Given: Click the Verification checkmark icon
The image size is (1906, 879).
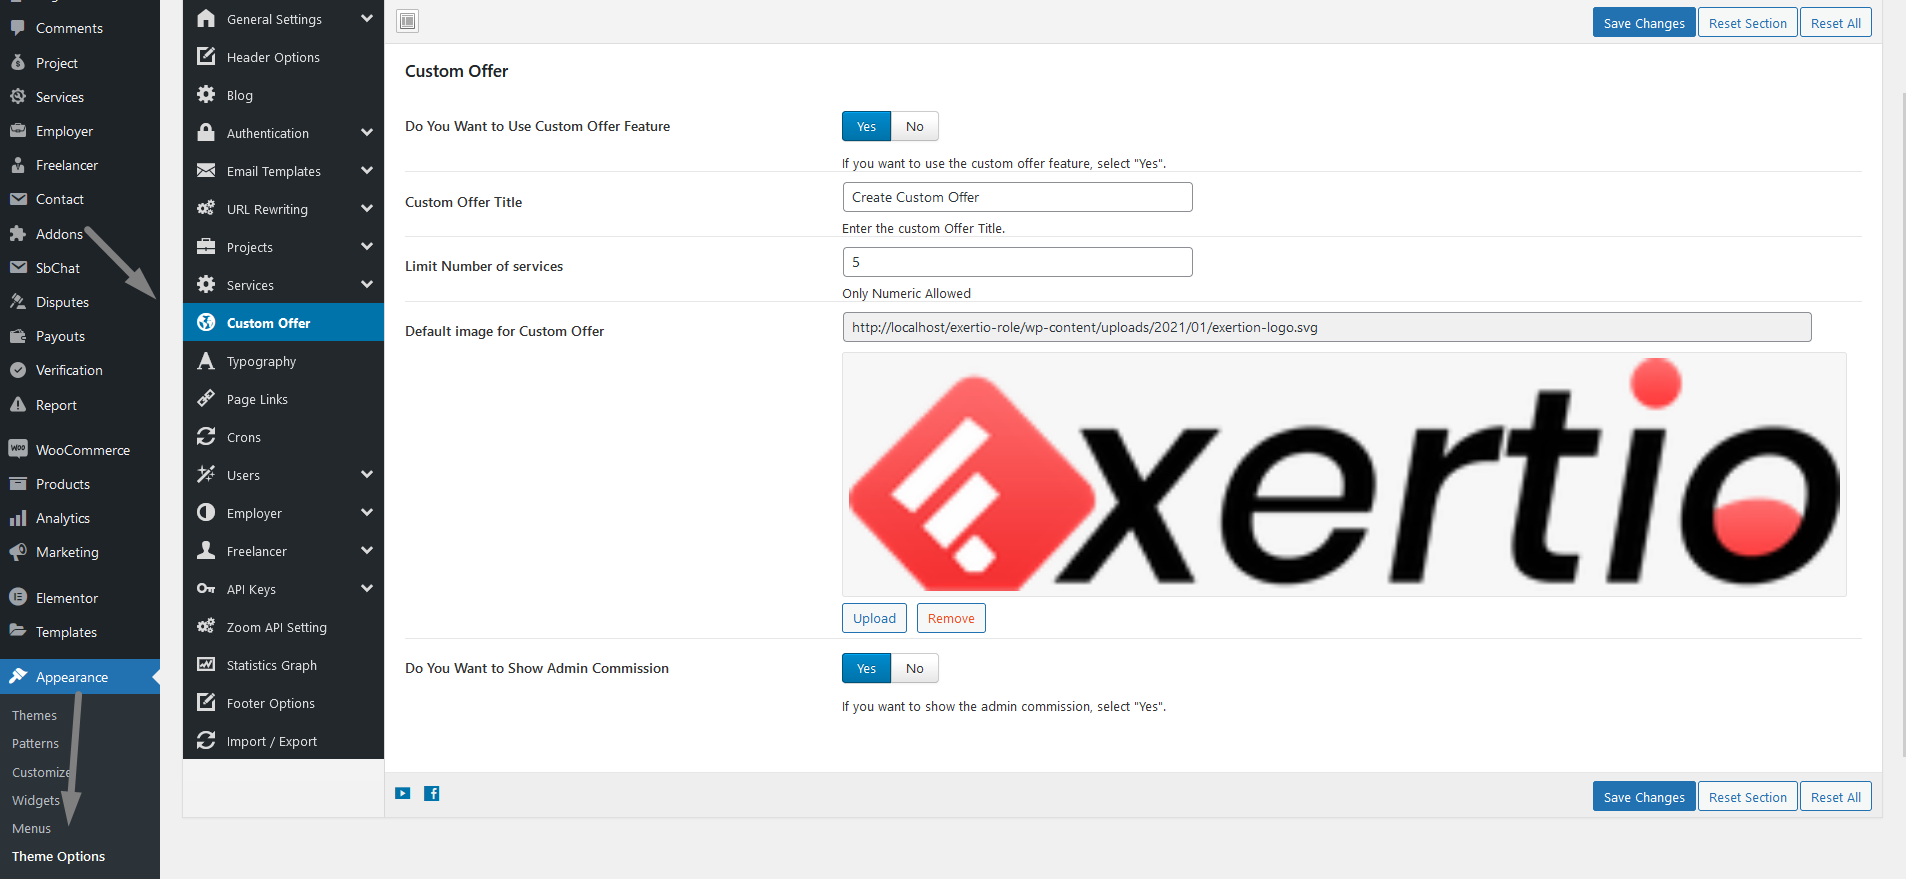Looking at the screenshot, I should click(x=18, y=370).
